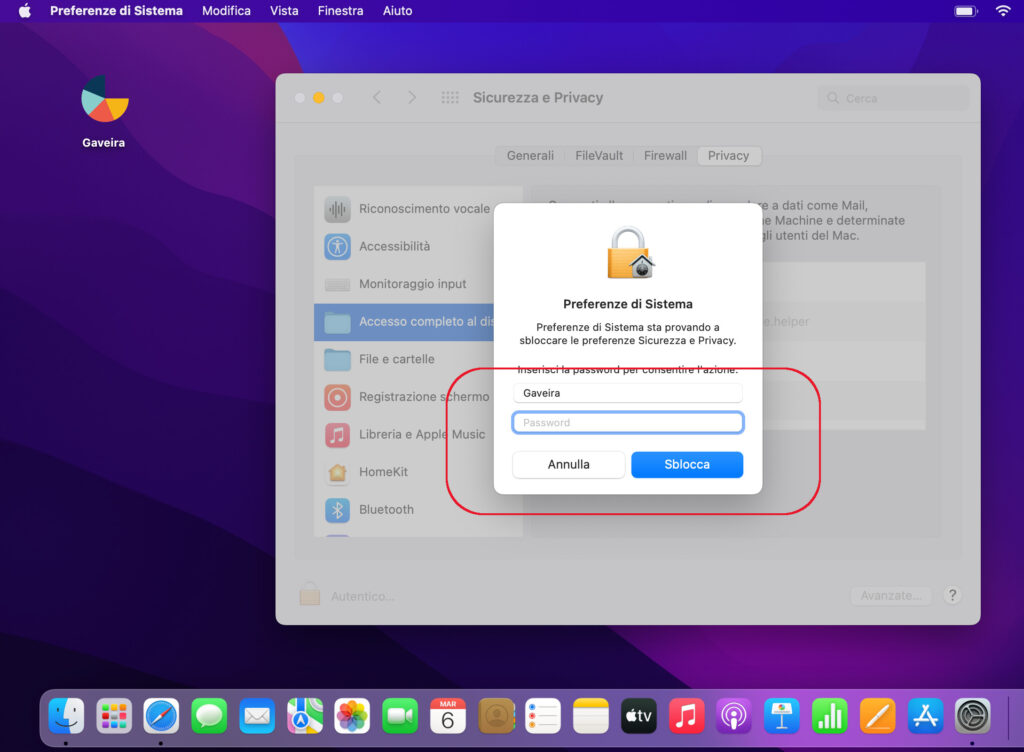The image size is (1024, 752).
Task: Click the Avanzate button
Action: (891, 595)
